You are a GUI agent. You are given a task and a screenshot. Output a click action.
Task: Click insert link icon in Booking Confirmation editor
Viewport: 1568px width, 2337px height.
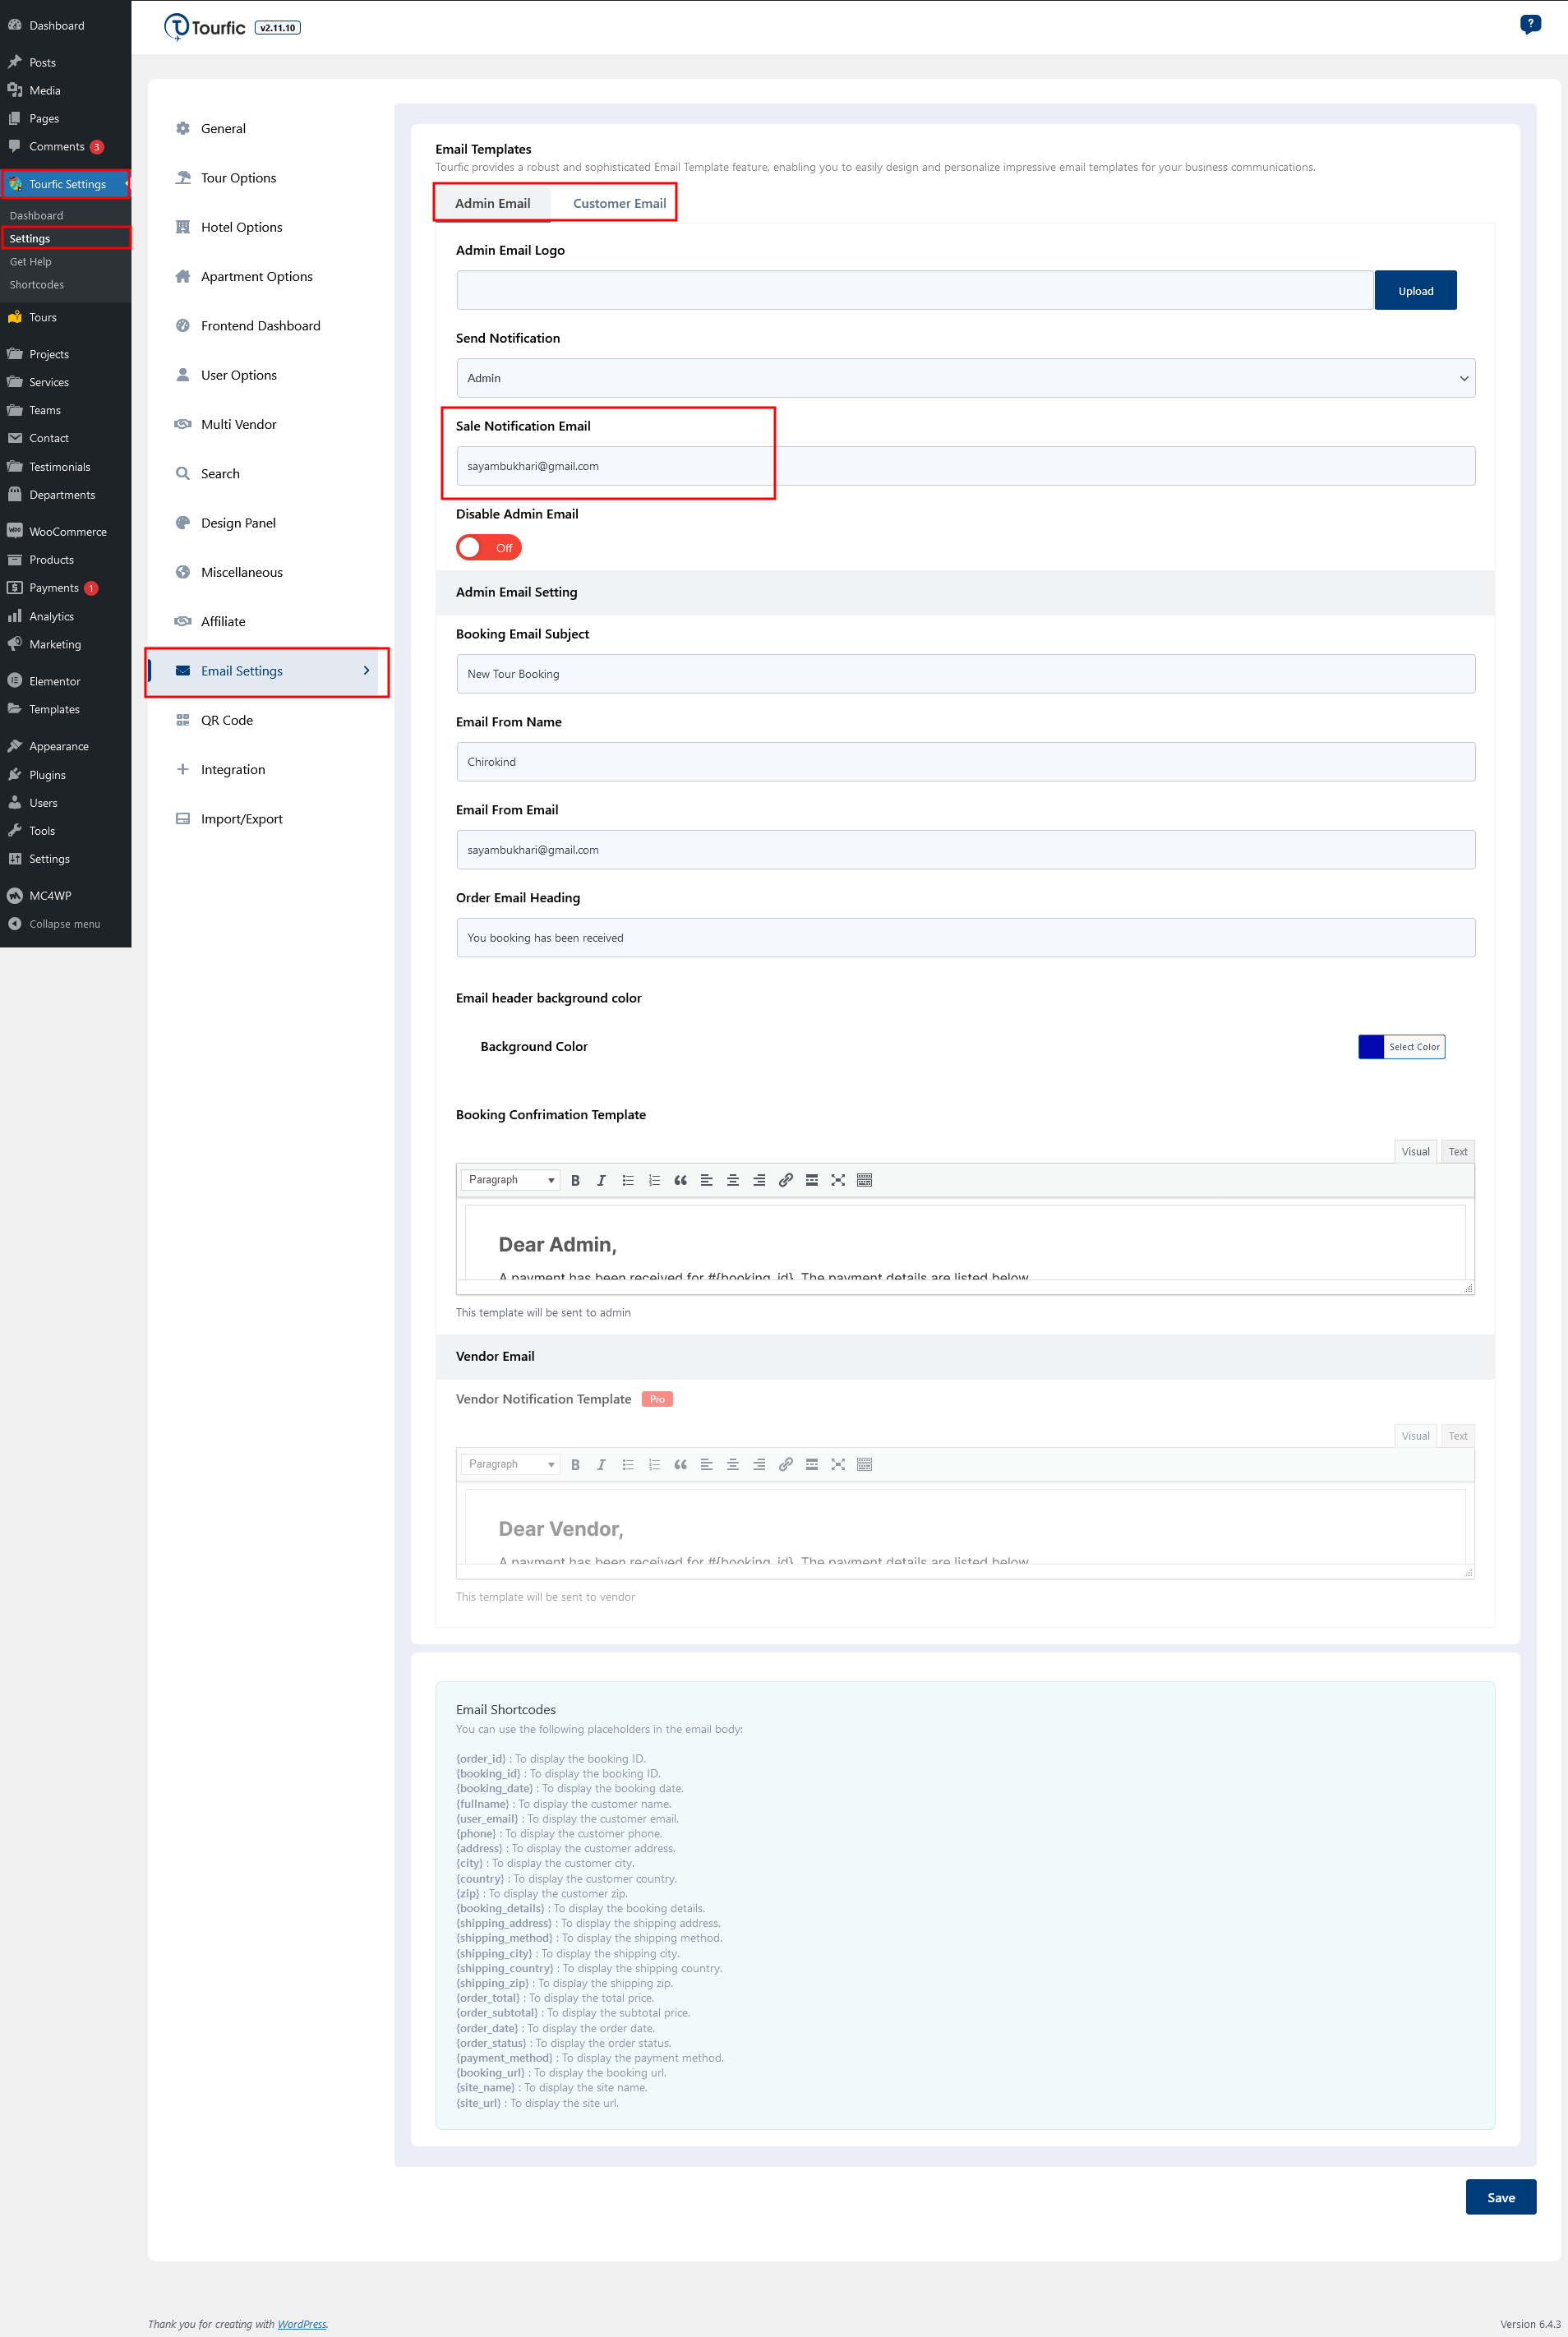pos(786,1180)
